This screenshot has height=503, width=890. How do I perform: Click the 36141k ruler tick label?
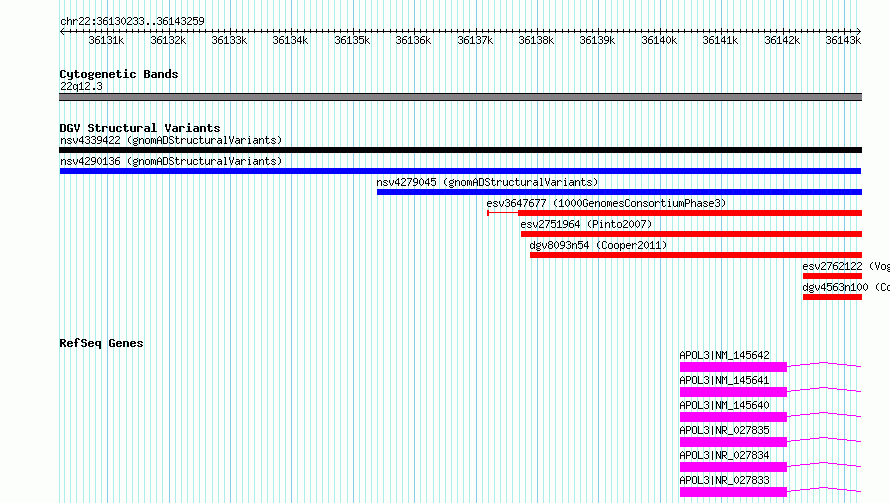(x=720, y=40)
